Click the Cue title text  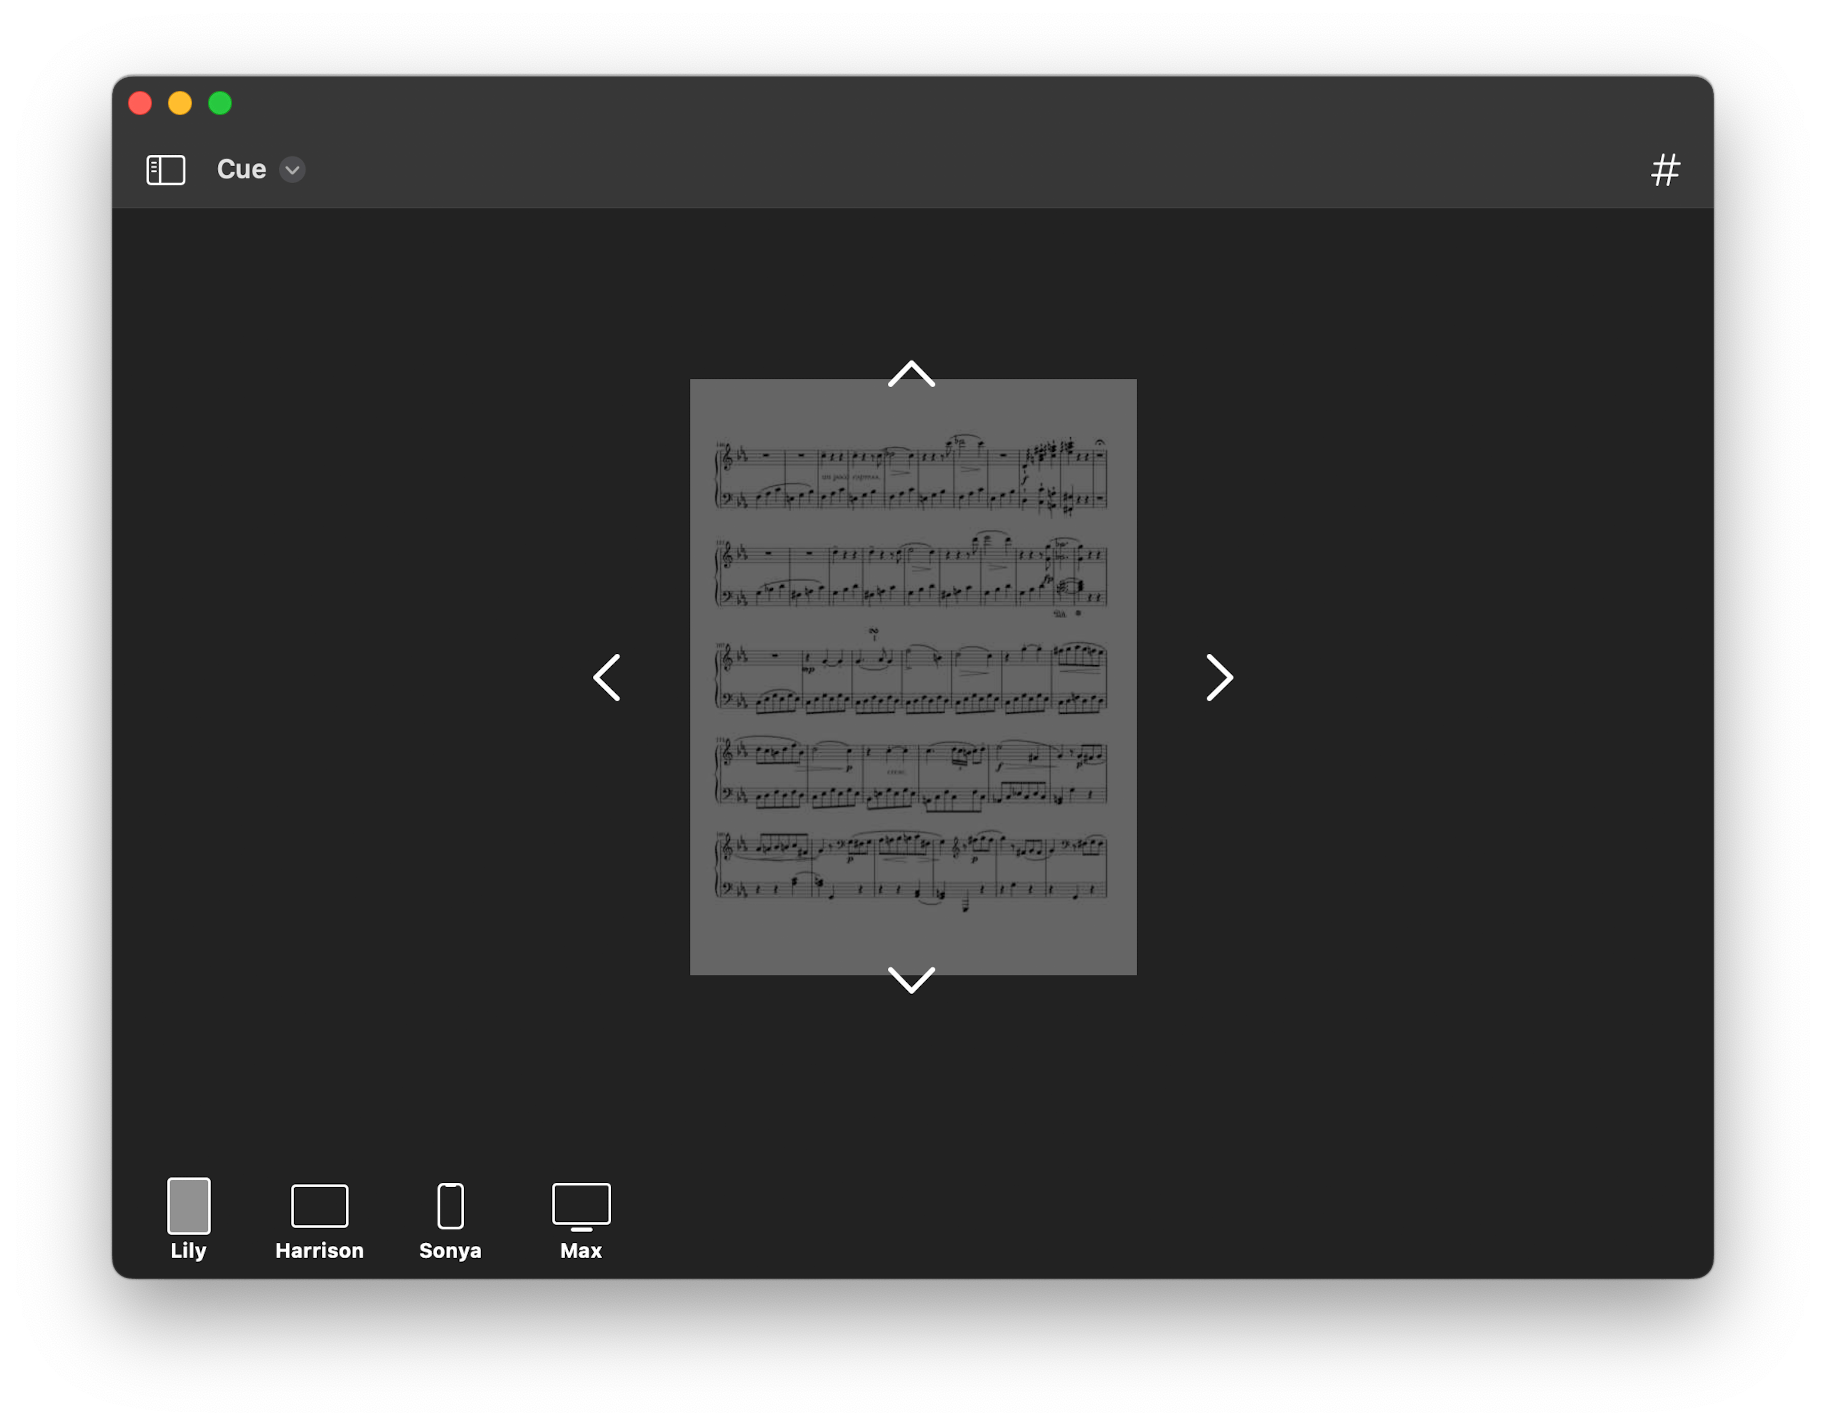click(241, 170)
